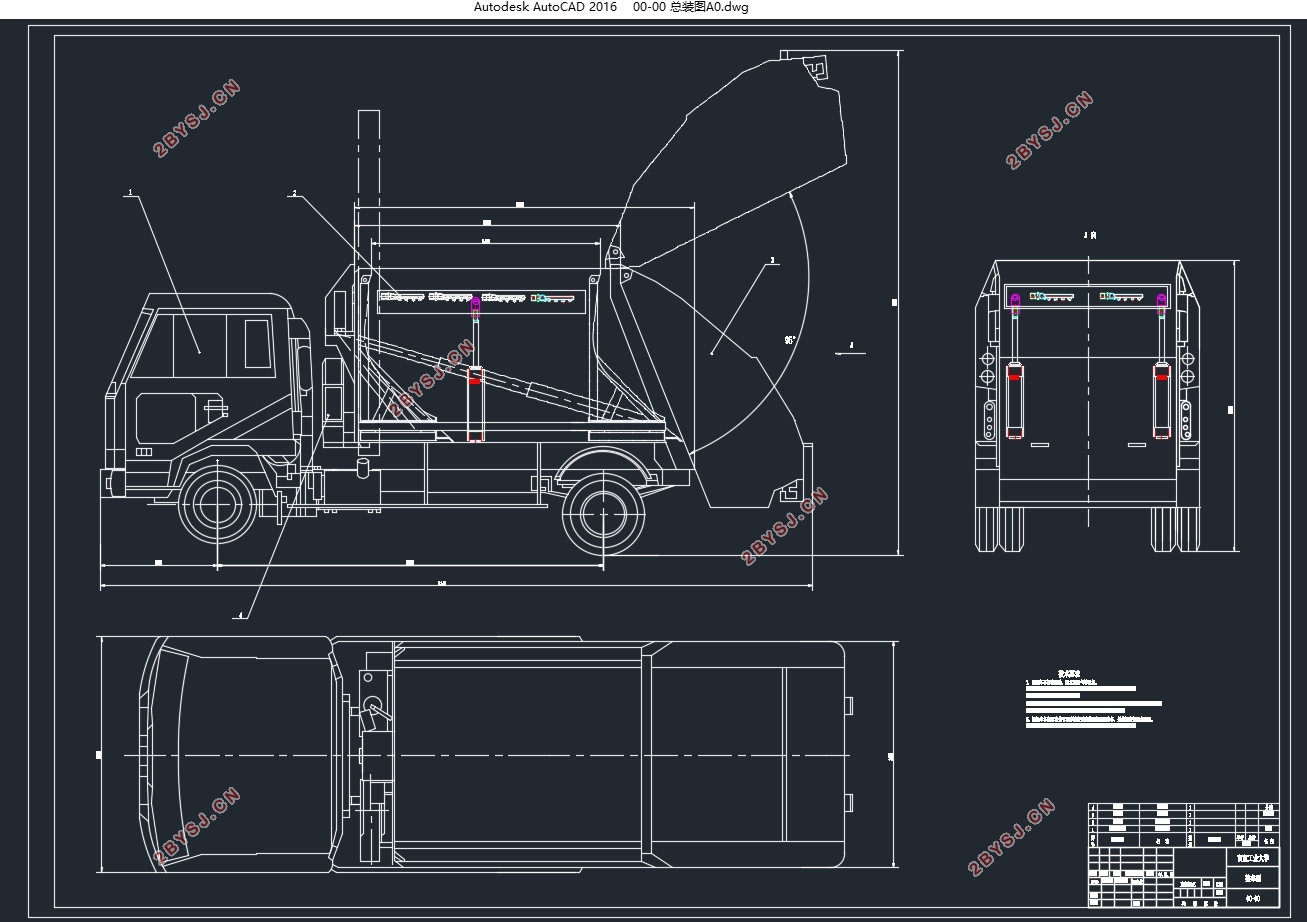
Task: Click the view direction arrow labeled A
Action: (850, 351)
